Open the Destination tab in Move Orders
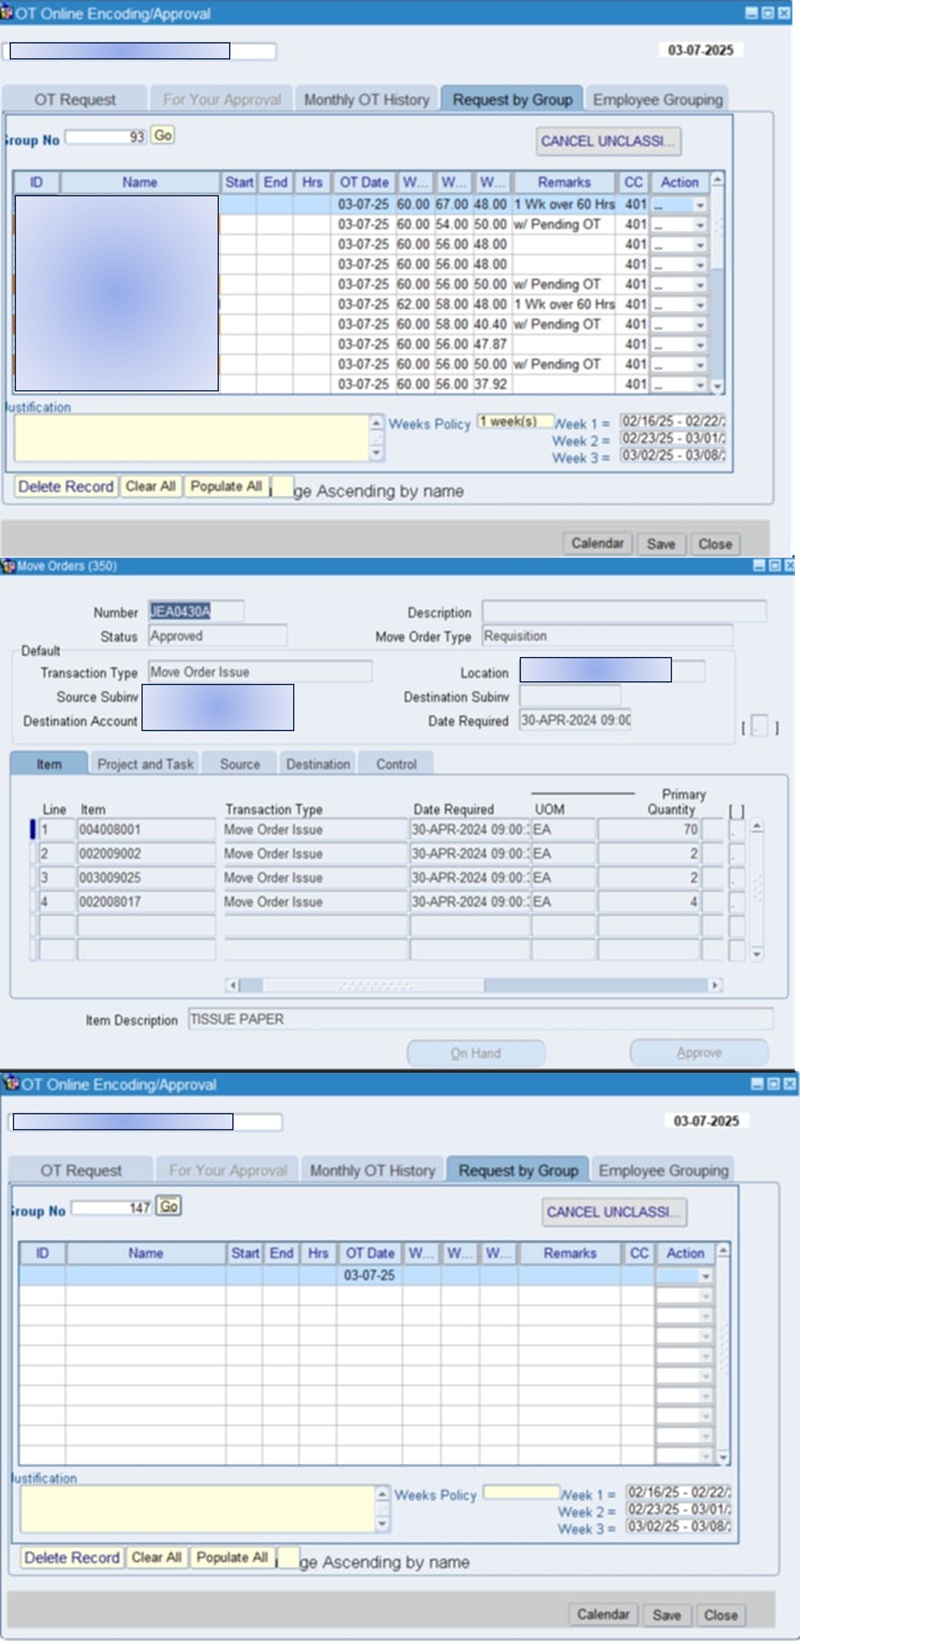Viewport: 942px width, 1644px height. 318,764
